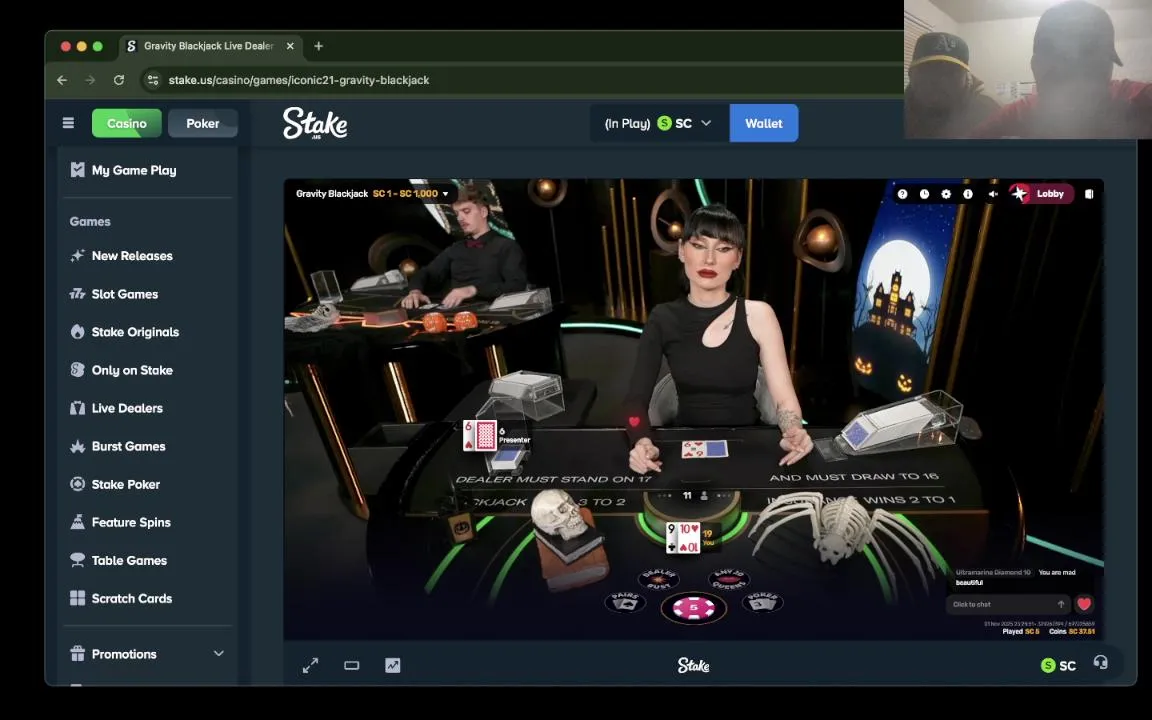
Task: Click the browser address bar URL
Action: pos(298,80)
